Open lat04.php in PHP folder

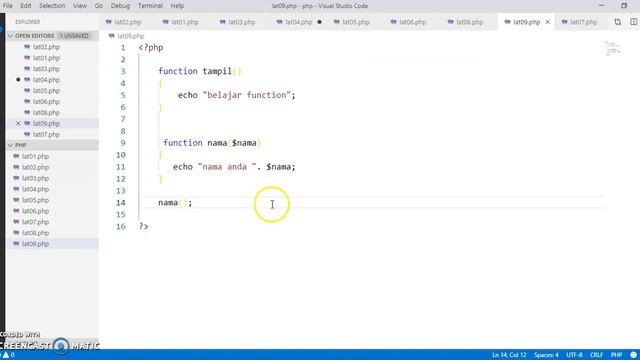tap(36, 189)
